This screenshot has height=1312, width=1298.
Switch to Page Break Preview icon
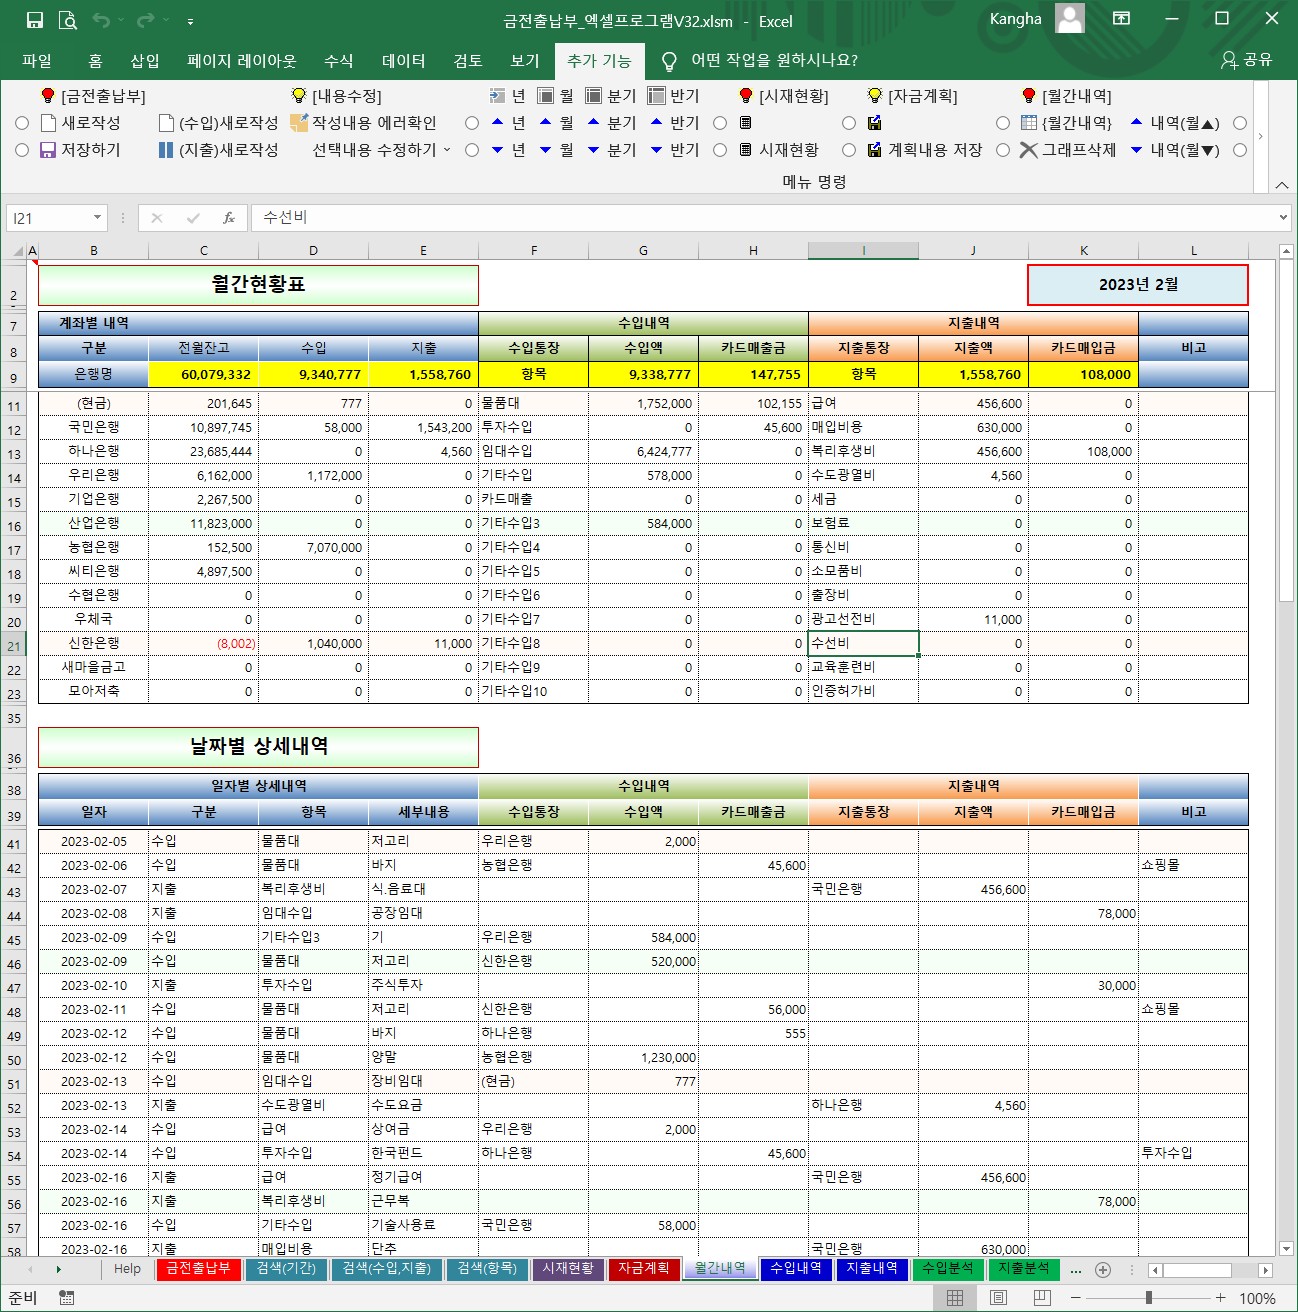click(1042, 1298)
